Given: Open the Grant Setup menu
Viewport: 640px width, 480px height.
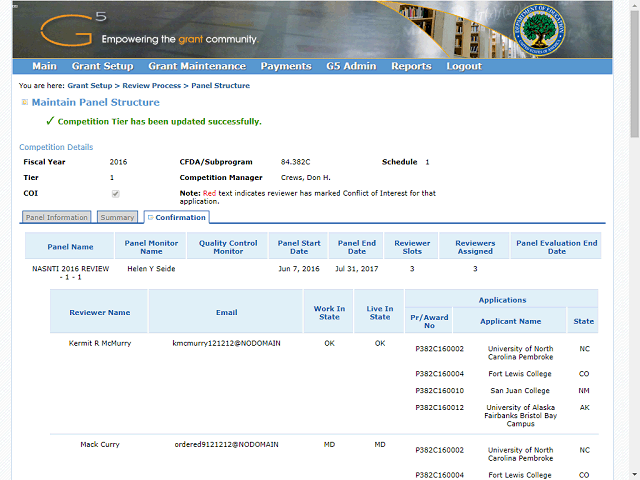Looking at the screenshot, I should click(x=102, y=66).
